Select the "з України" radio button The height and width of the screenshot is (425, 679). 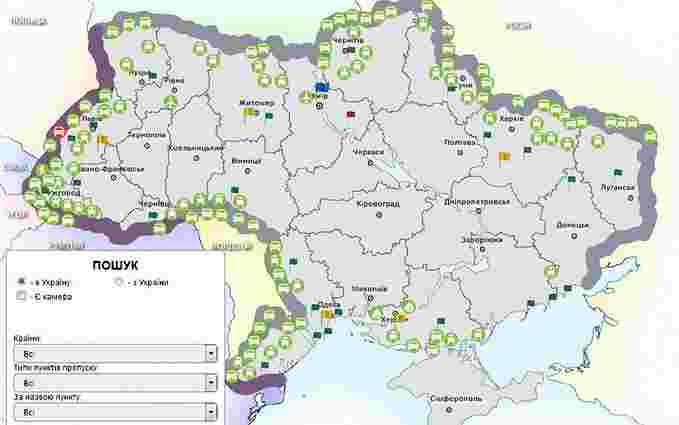click(120, 283)
